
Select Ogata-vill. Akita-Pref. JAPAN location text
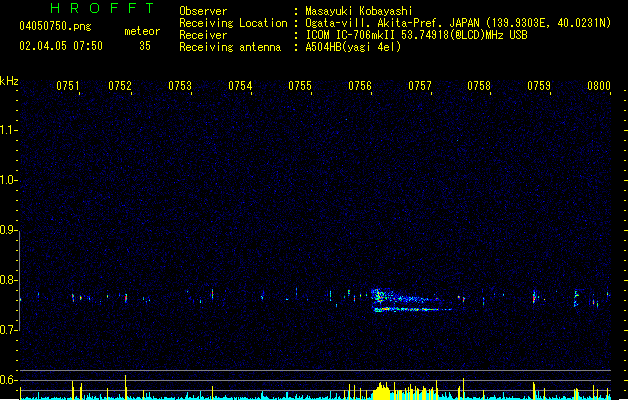click(458, 23)
